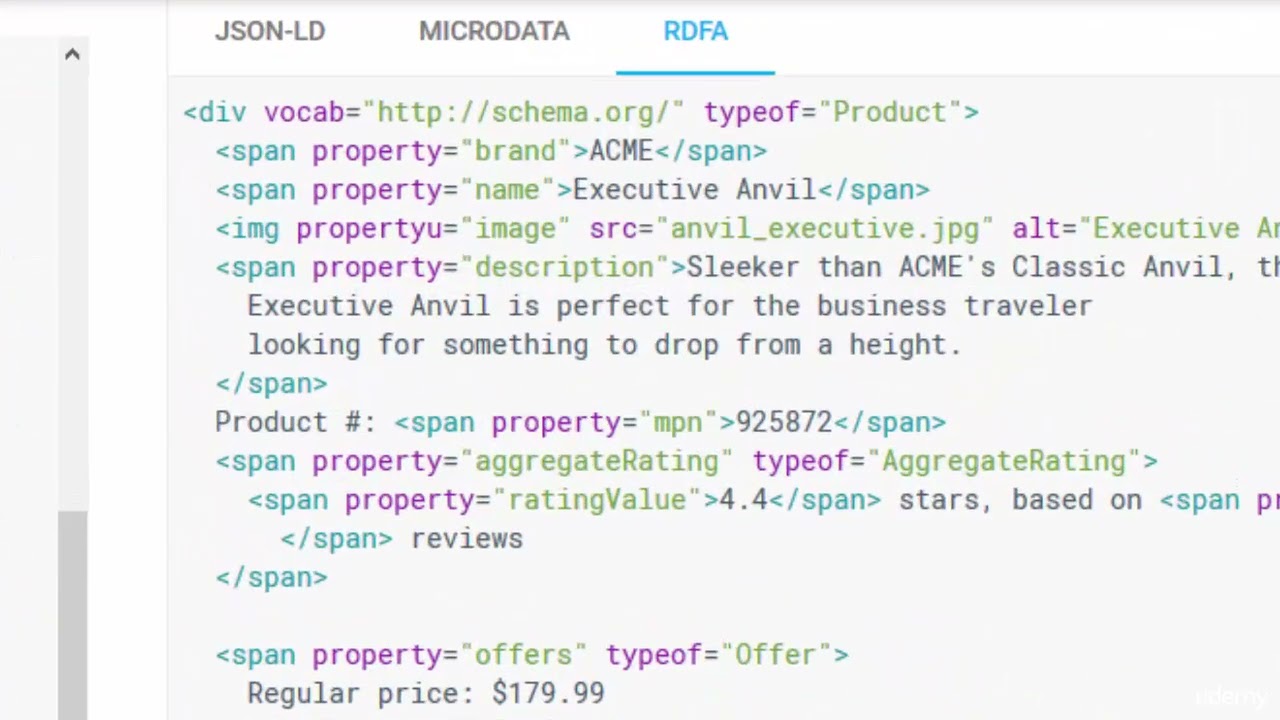Click the left sidebar scrollbar thumb
This screenshot has width=1280, height=720.
click(72, 615)
